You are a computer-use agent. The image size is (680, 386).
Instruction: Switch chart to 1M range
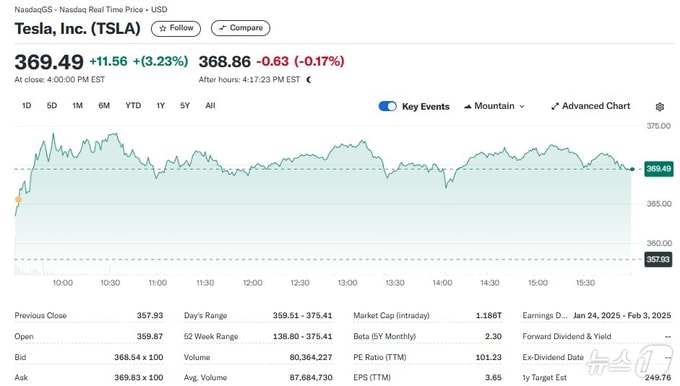[77, 105]
